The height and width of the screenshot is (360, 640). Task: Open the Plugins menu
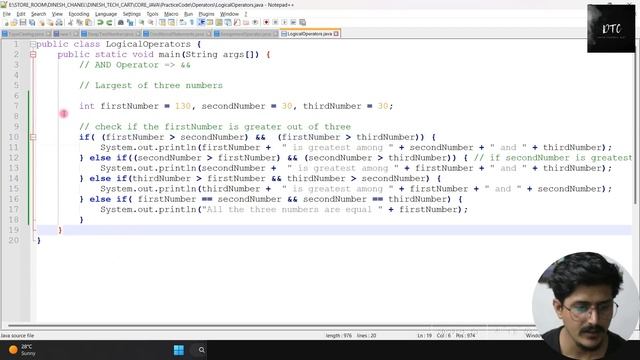pyautogui.click(x=206, y=14)
